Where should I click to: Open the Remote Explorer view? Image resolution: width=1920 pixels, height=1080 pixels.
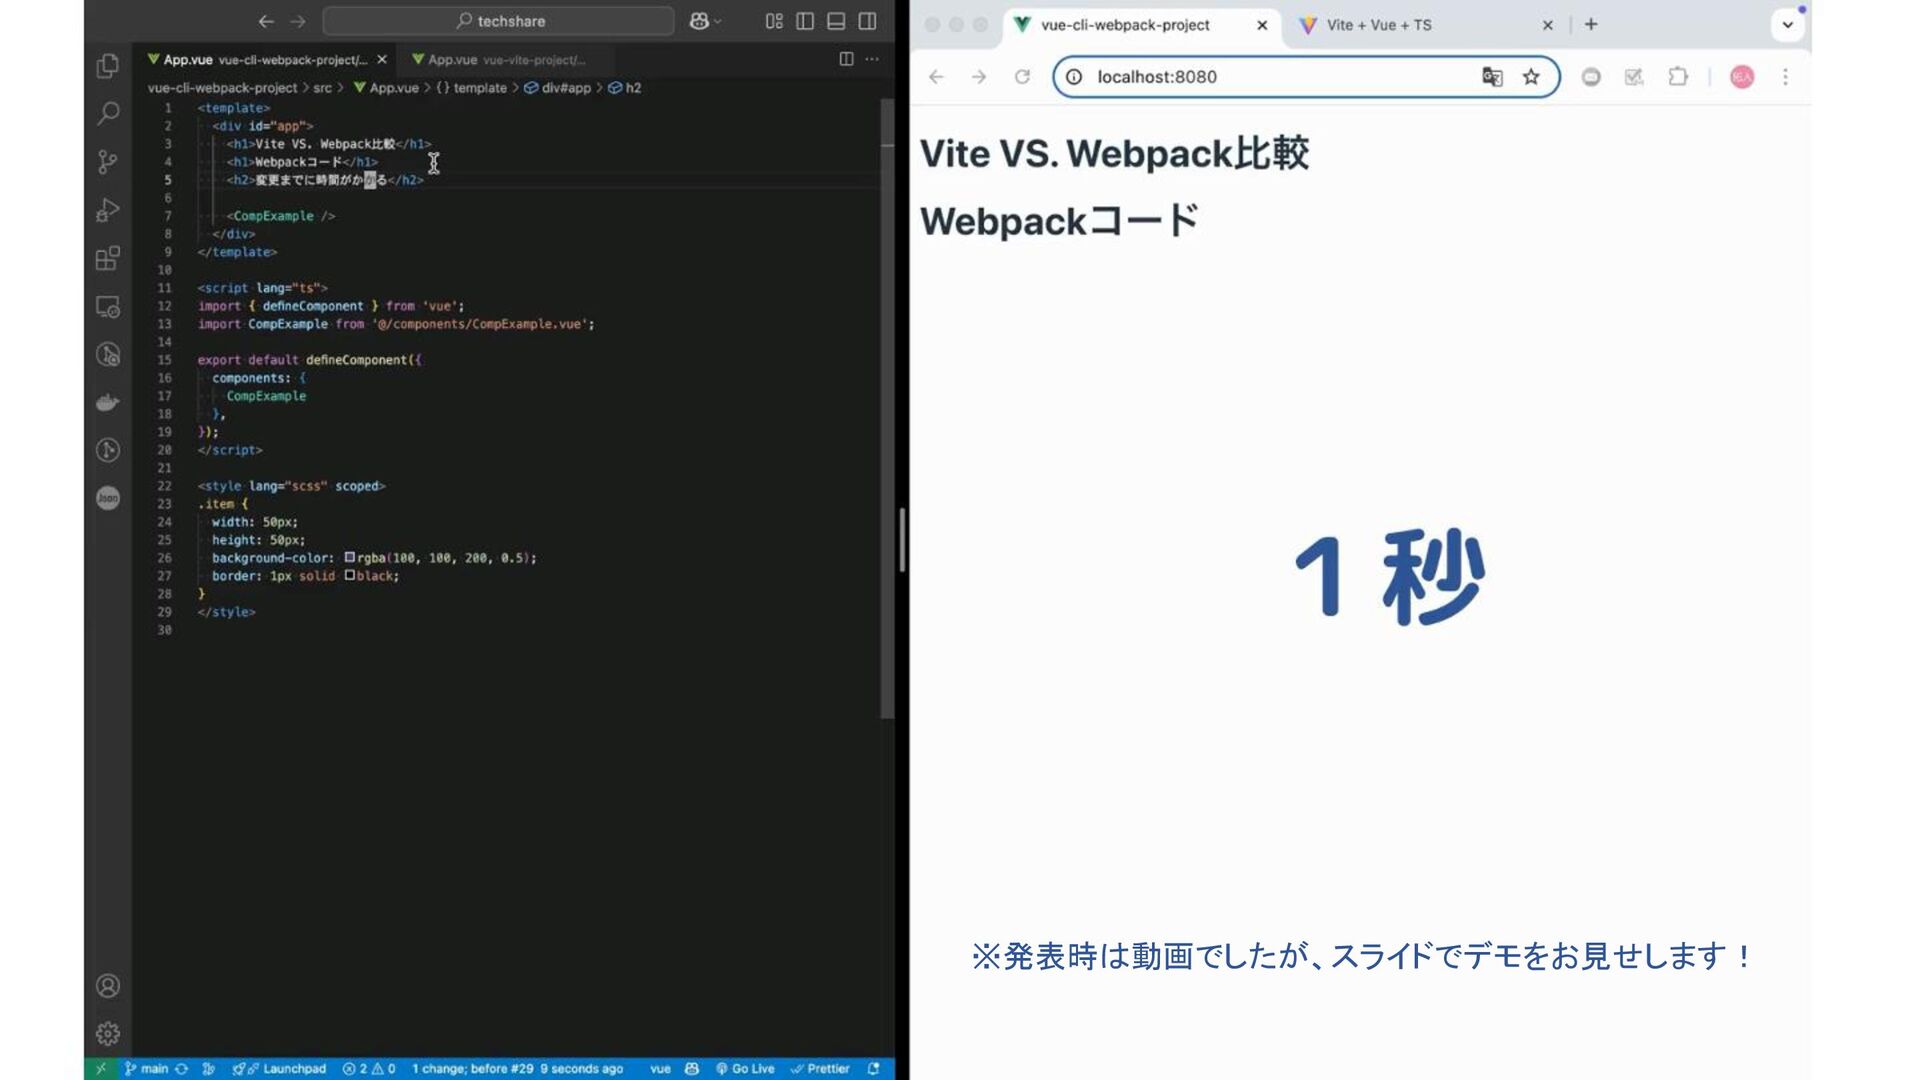pos(108,306)
